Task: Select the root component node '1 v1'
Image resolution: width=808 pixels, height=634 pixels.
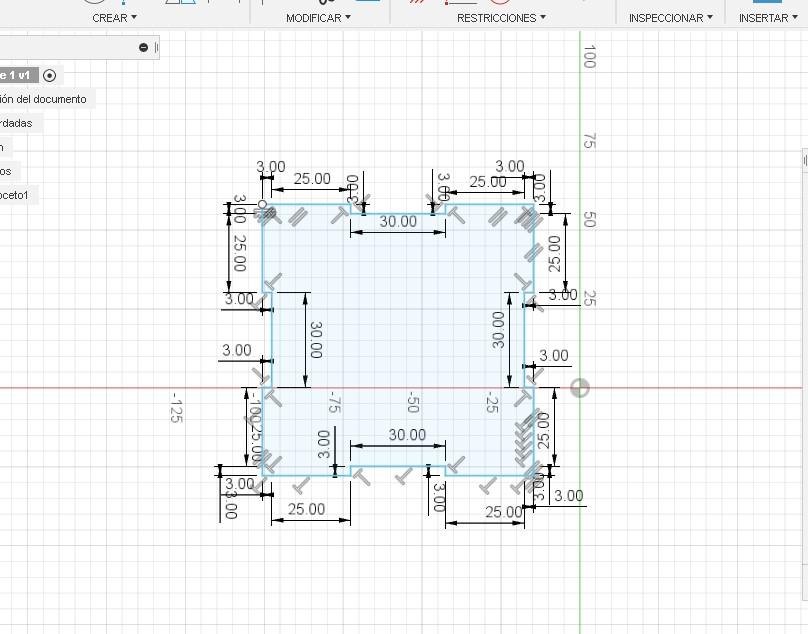Action: tap(19, 75)
